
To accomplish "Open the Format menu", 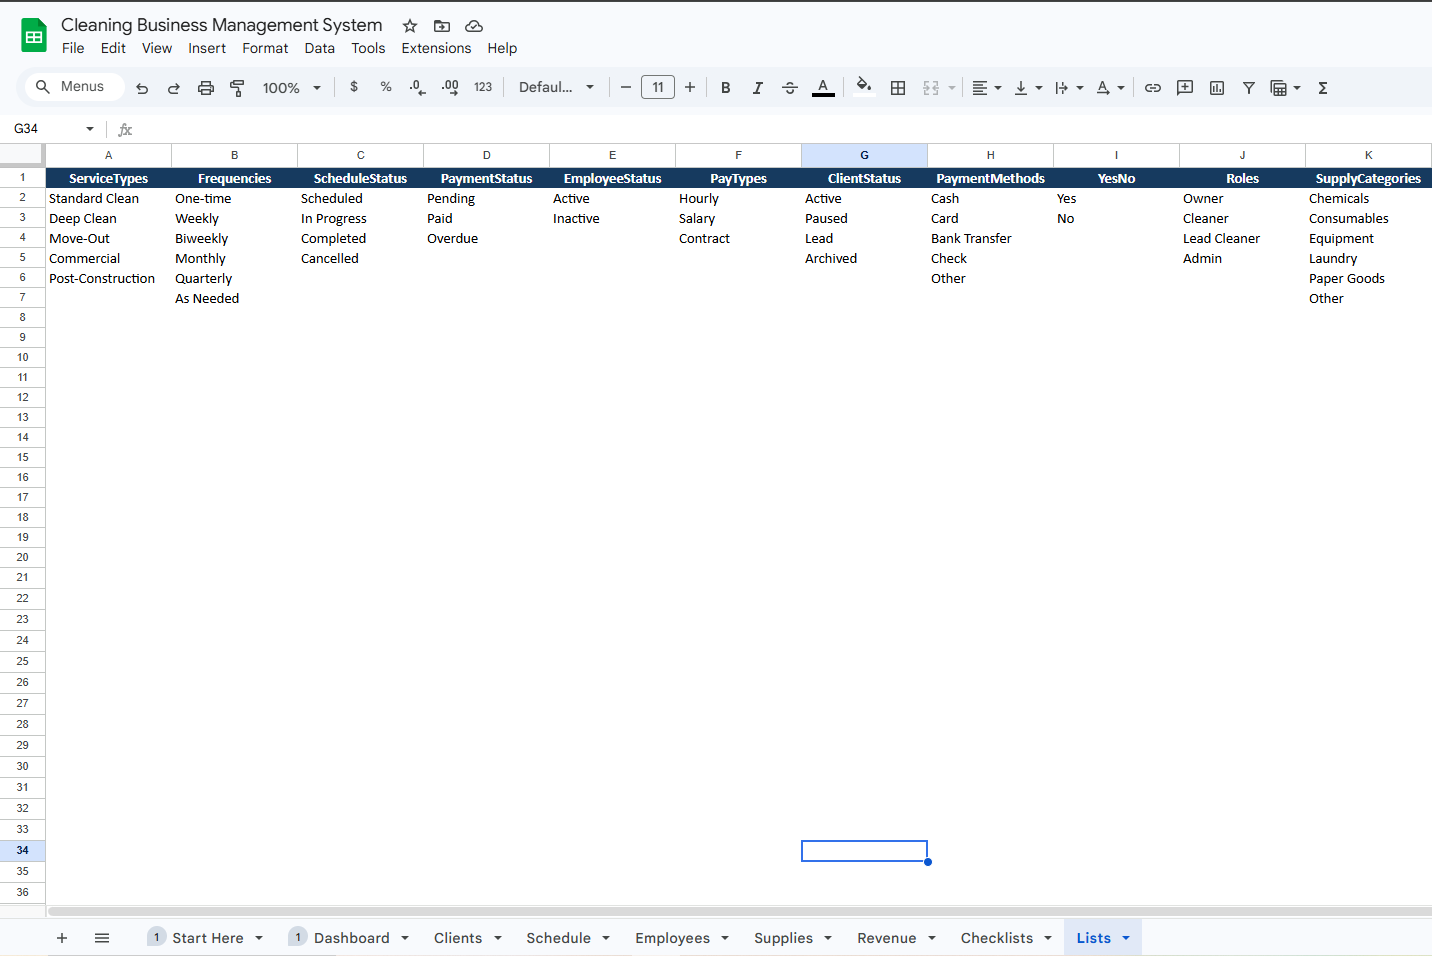I will [265, 48].
